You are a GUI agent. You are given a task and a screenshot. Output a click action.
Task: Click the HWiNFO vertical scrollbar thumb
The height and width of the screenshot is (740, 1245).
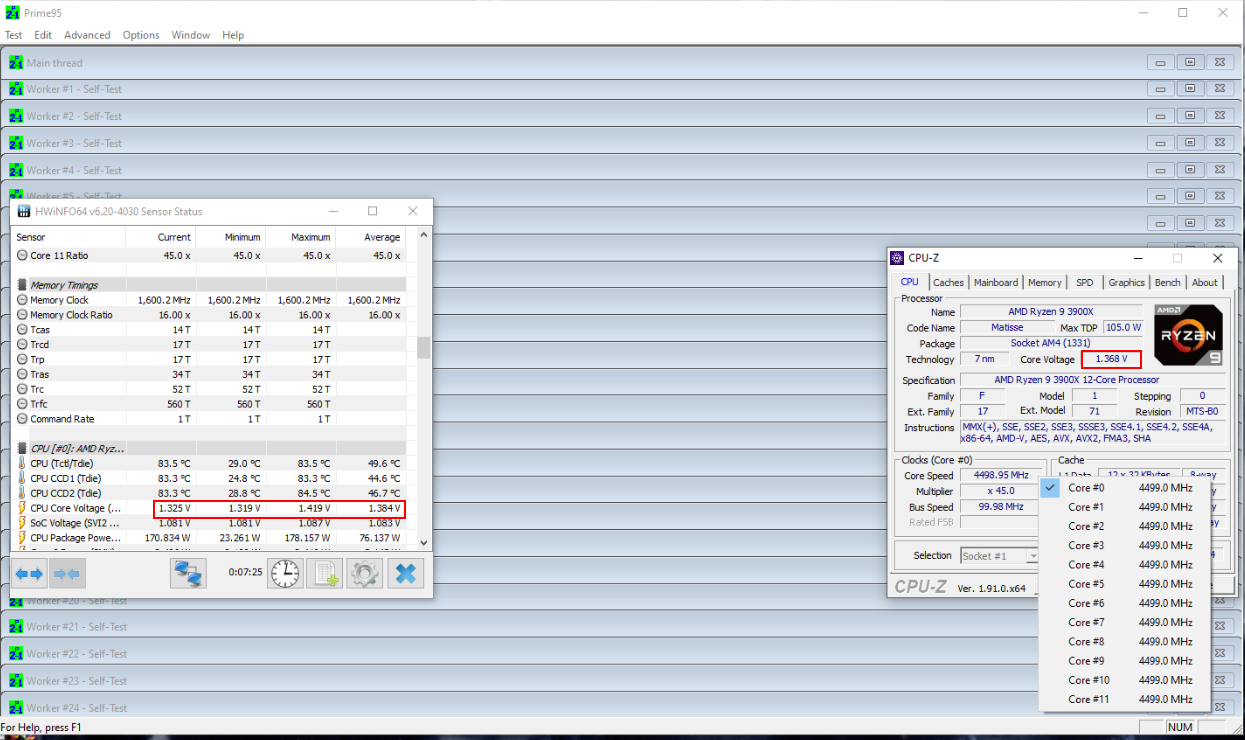tap(424, 347)
